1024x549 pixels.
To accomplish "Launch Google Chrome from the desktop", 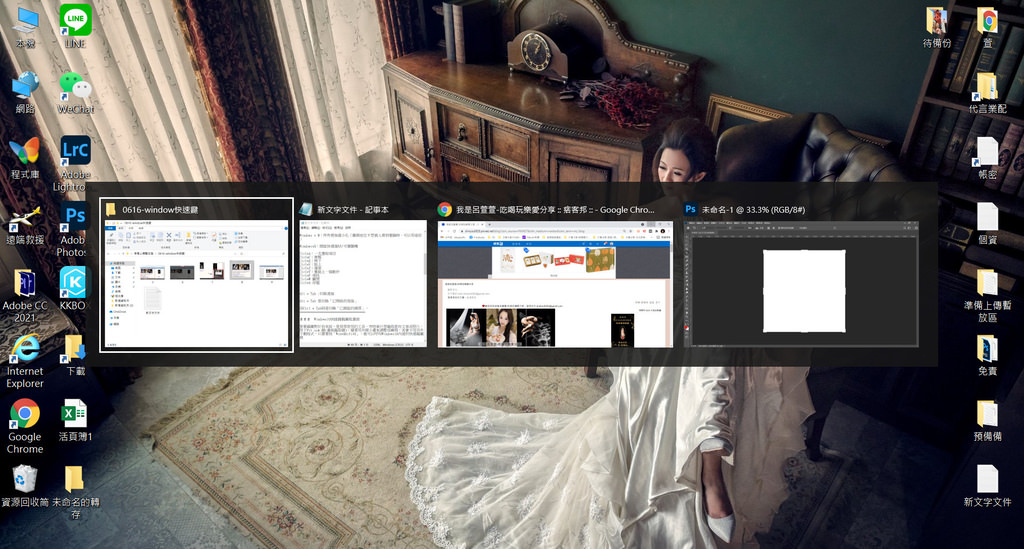I will [25, 426].
